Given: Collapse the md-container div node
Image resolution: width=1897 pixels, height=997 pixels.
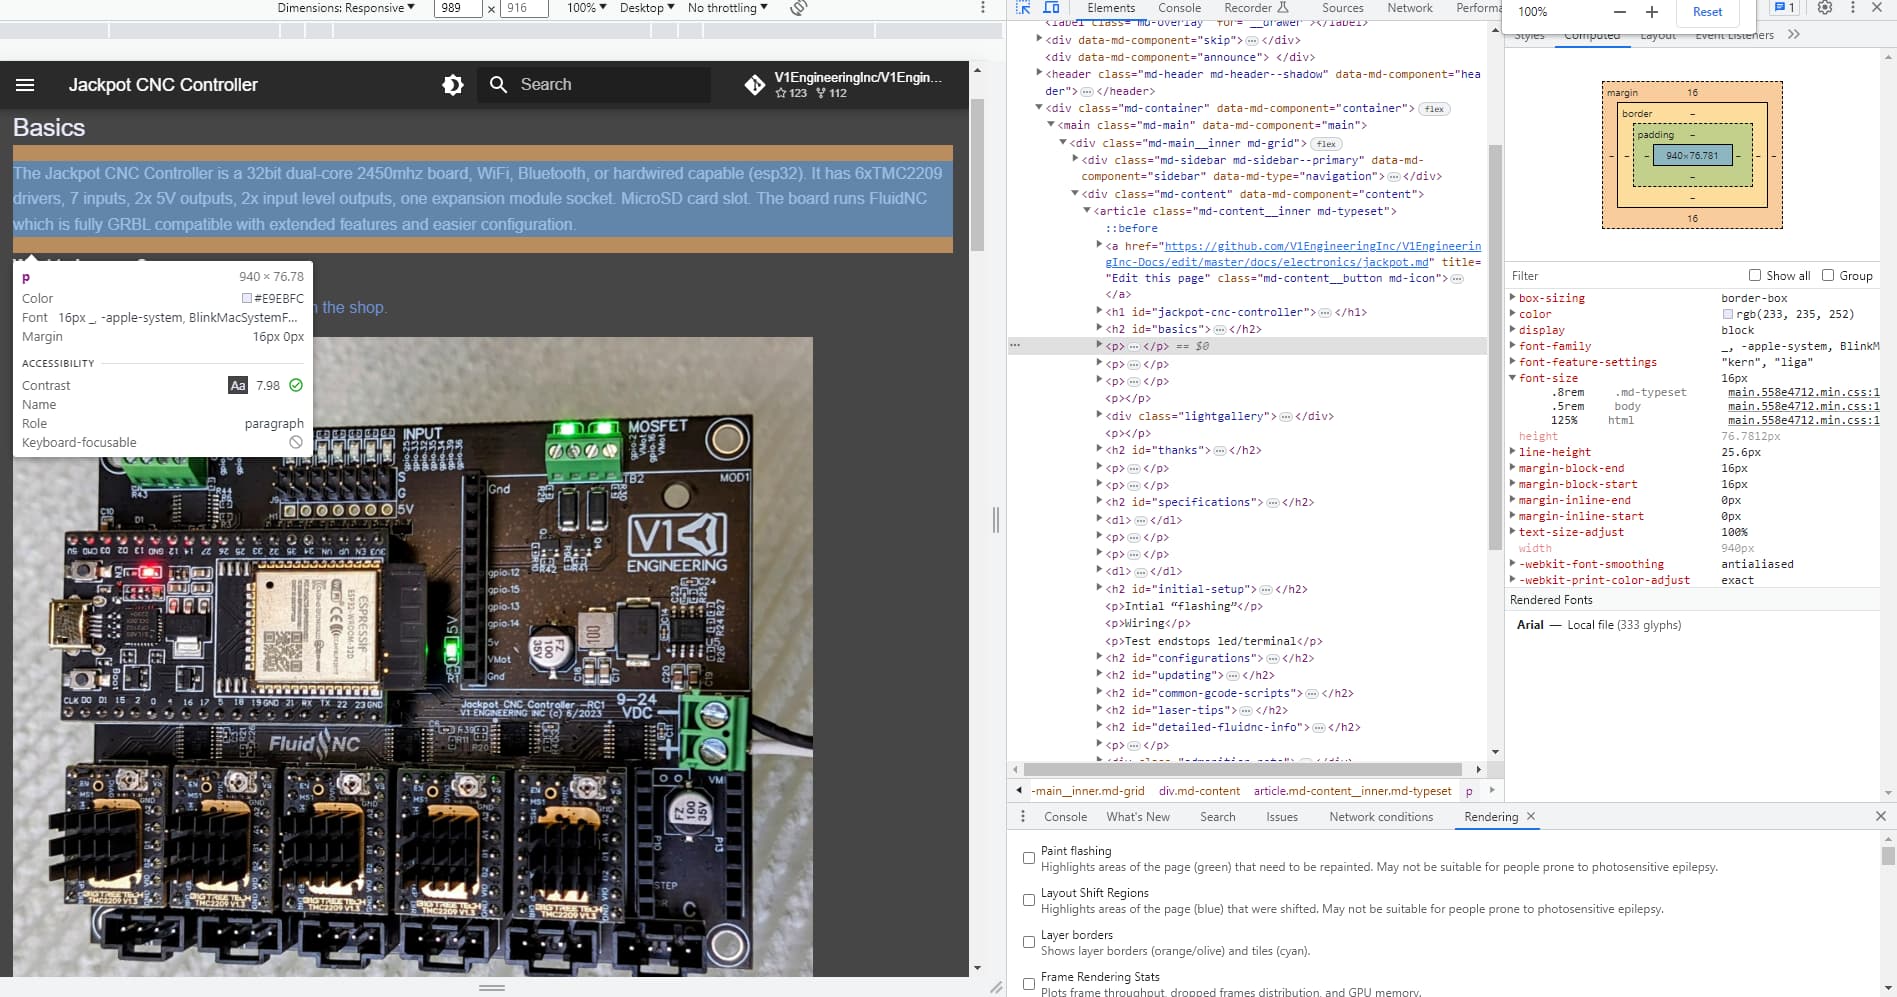Looking at the screenshot, I should coord(1040,108).
